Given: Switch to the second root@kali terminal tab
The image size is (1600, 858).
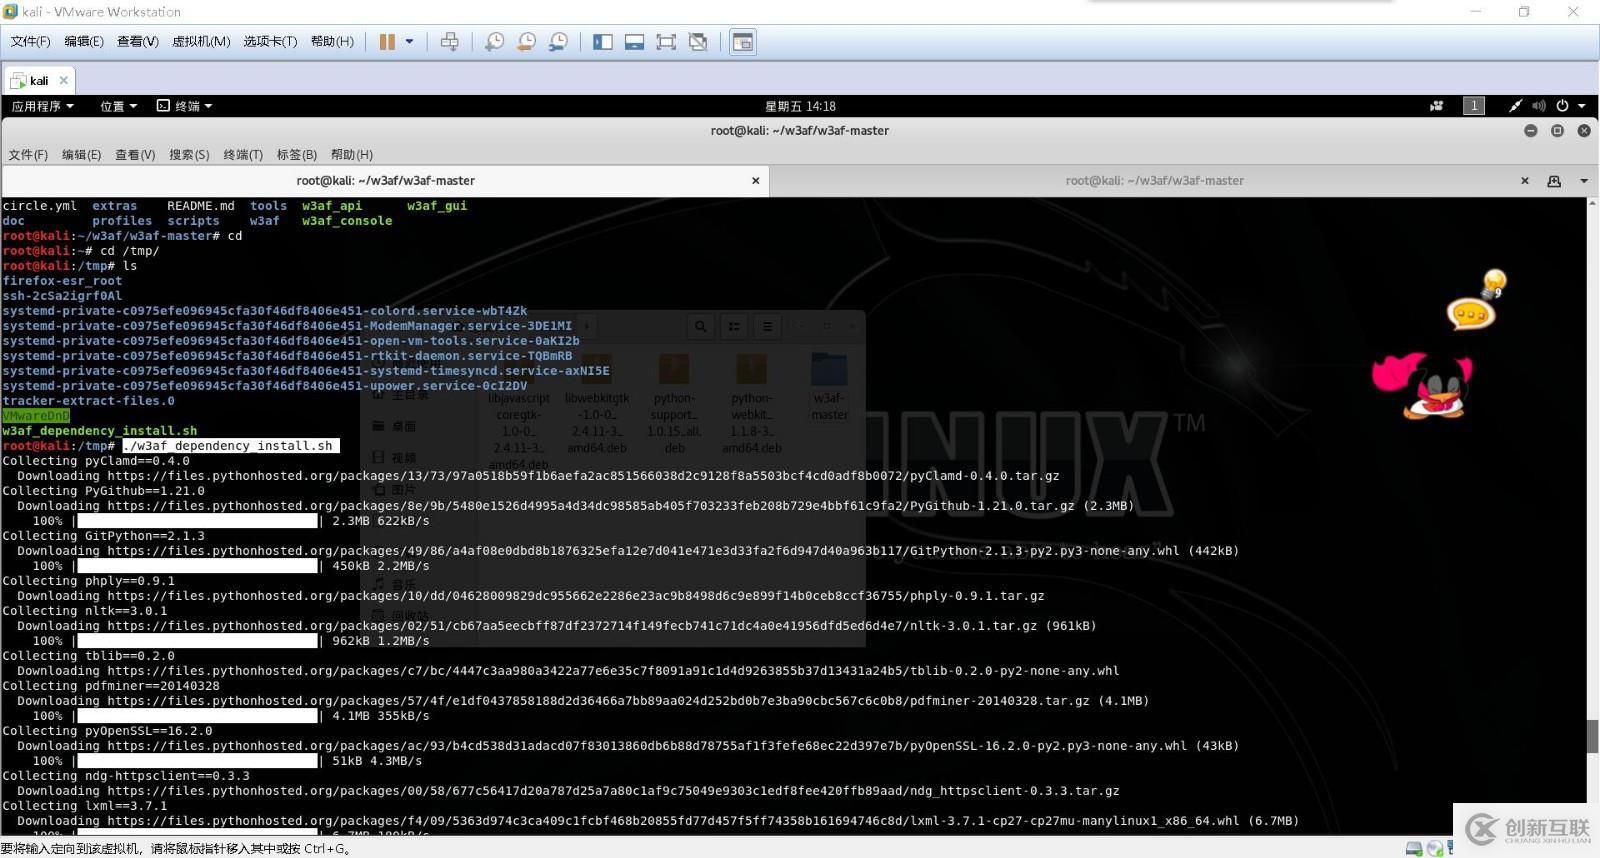Looking at the screenshot, I should coord(1155,181).
